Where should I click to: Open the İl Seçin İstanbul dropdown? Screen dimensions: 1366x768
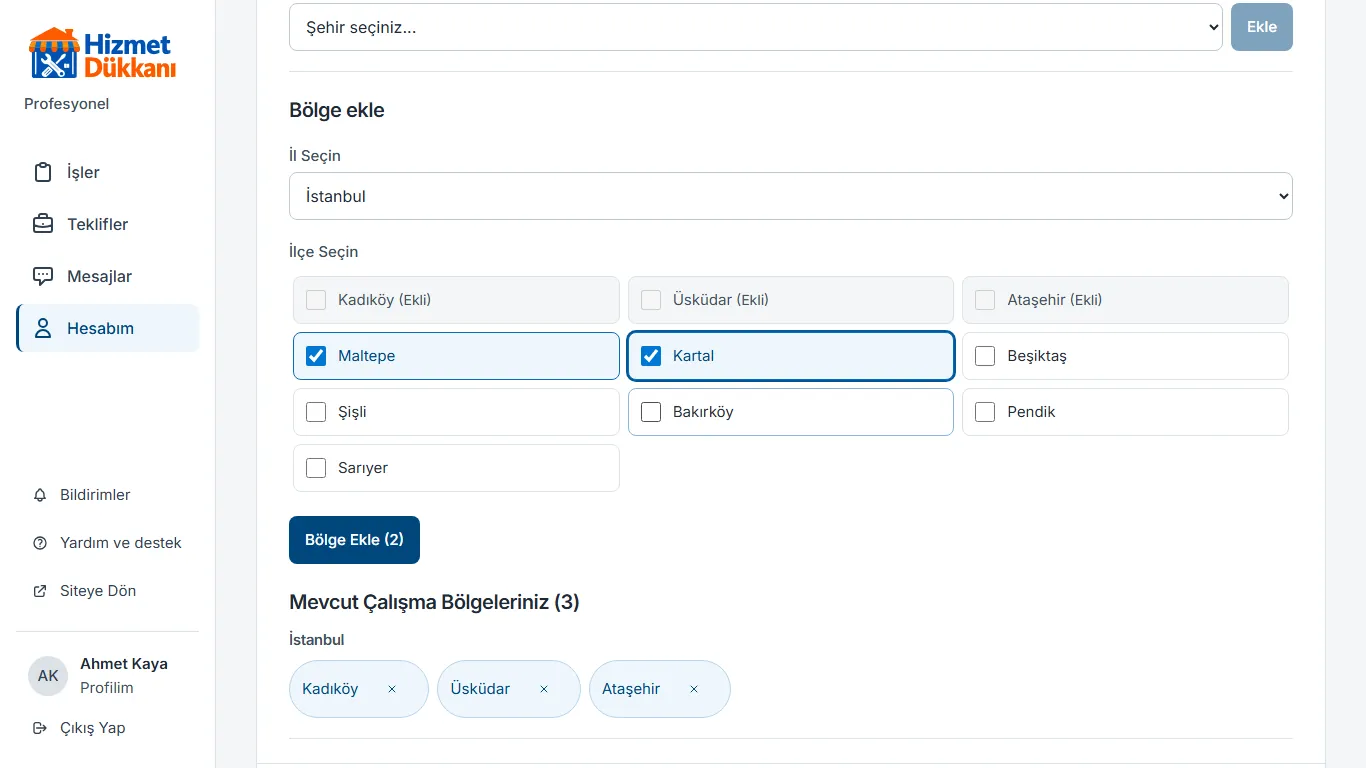(x=791, y=196)
